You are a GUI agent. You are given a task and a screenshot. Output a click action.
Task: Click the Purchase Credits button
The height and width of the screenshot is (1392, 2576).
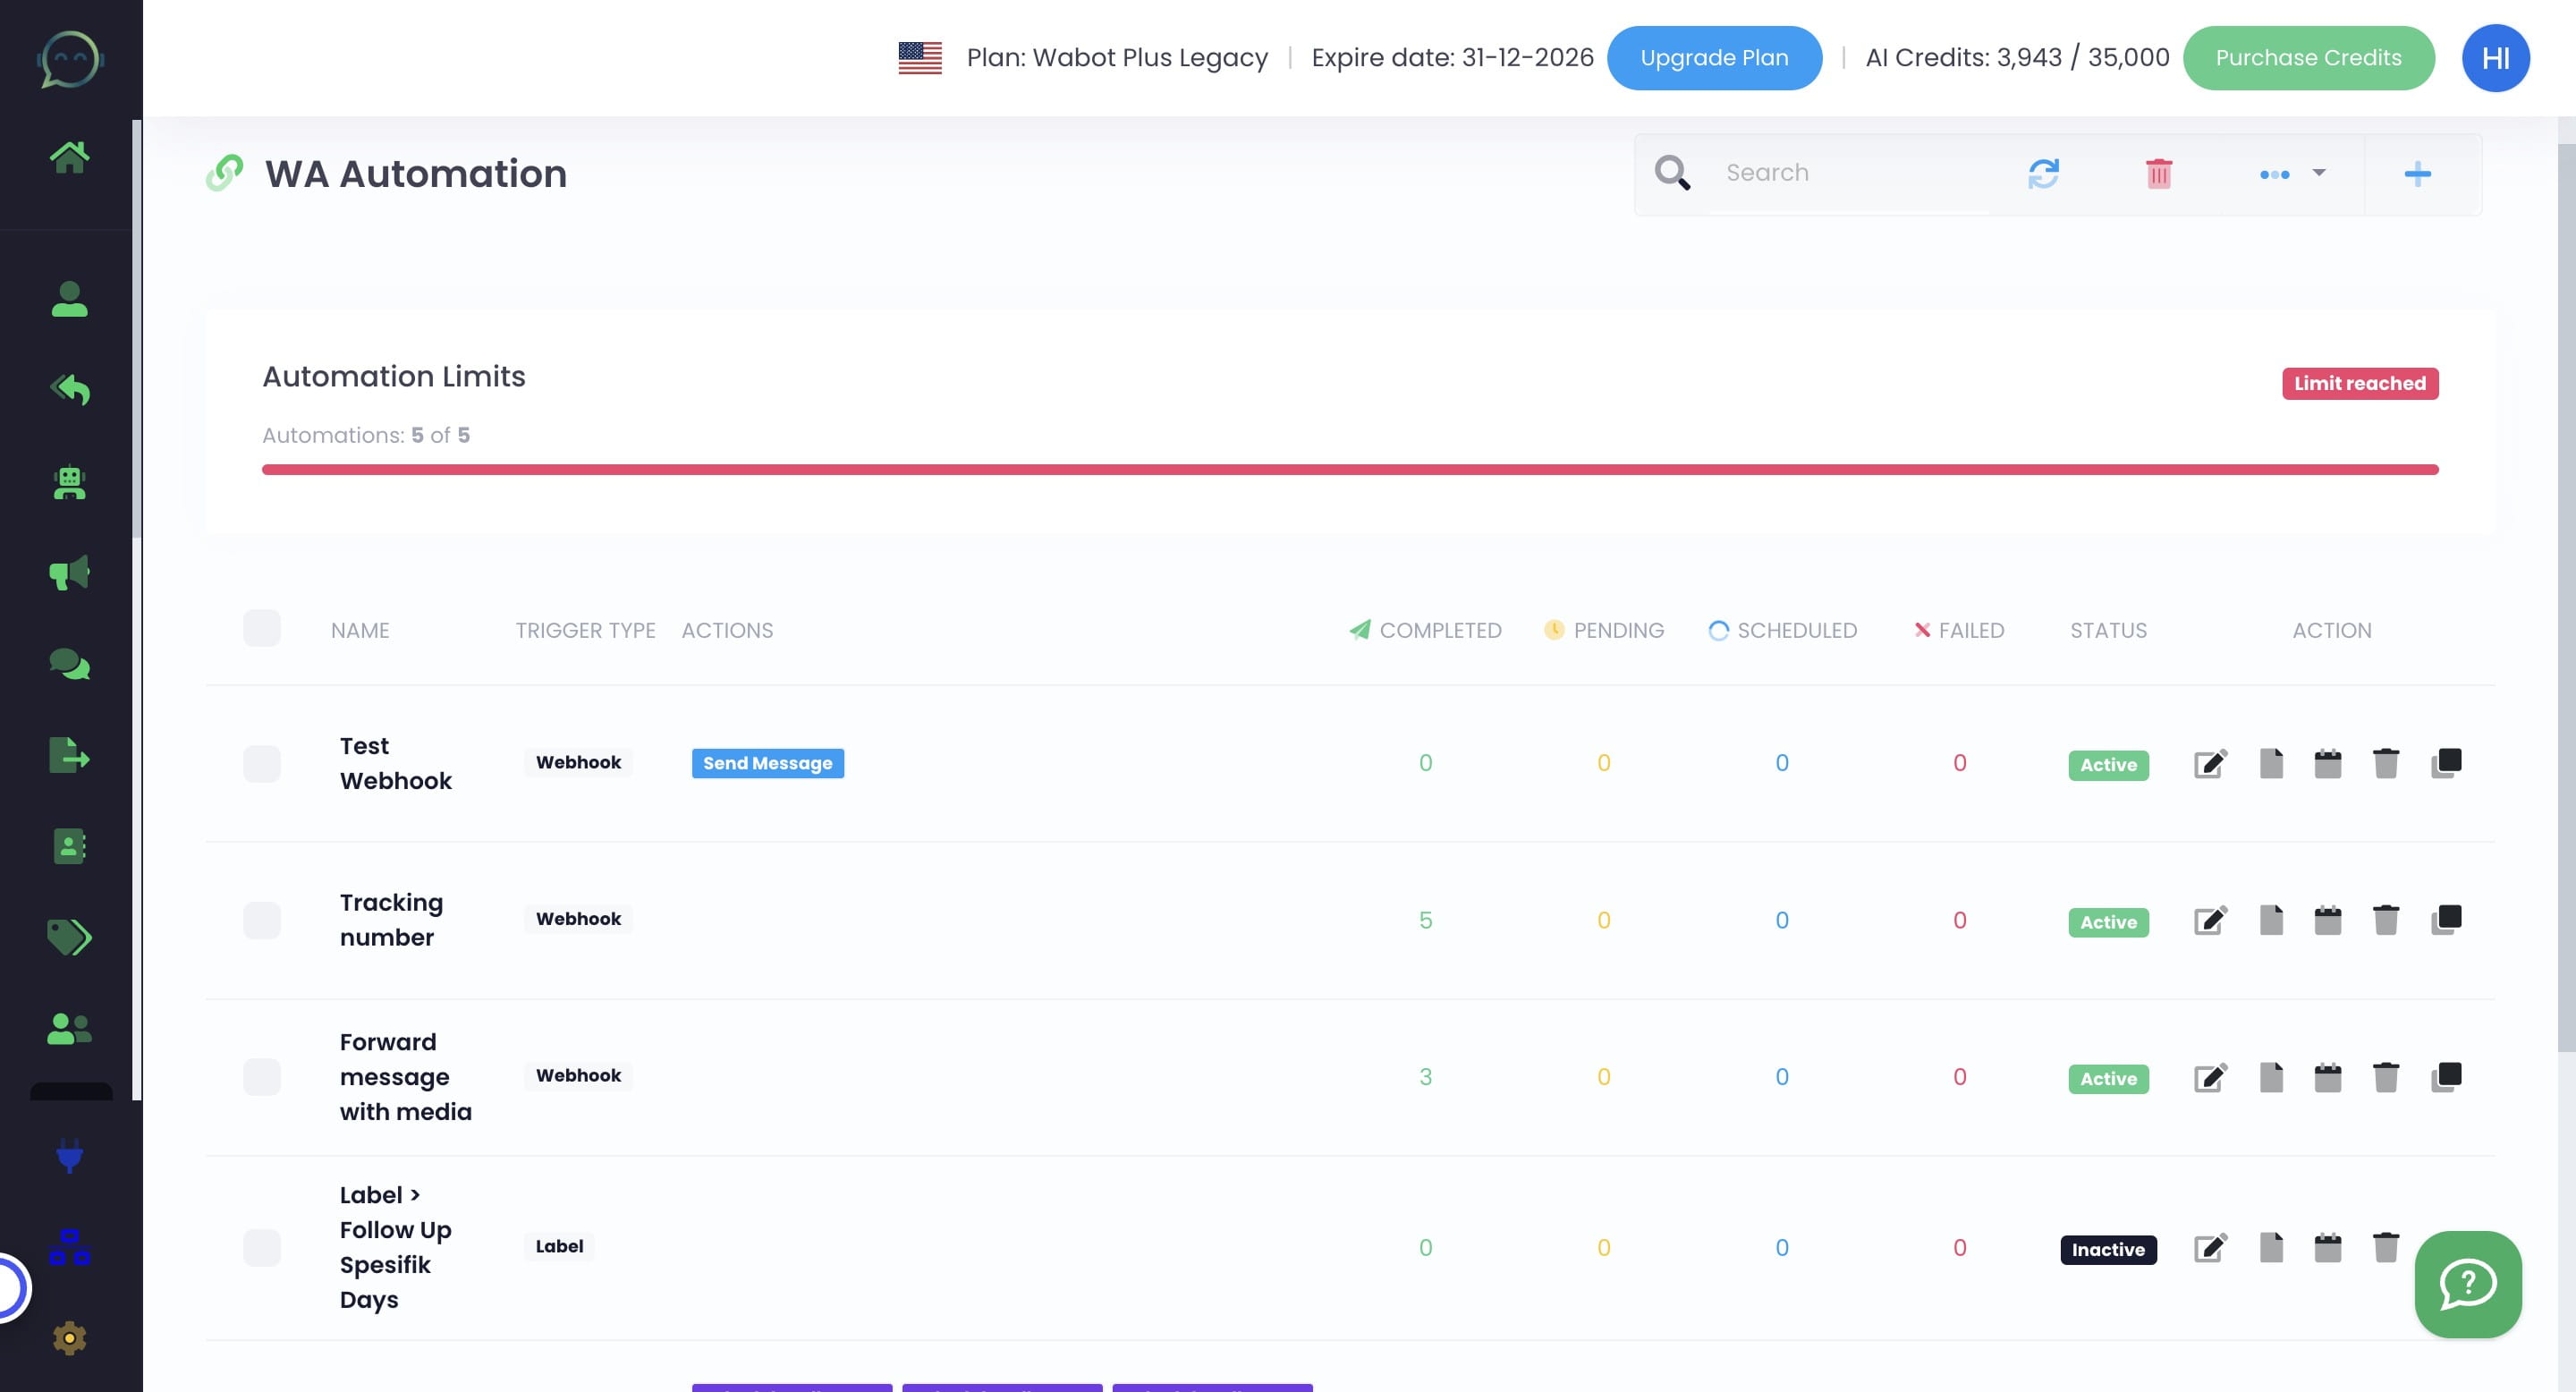[x=2308, y=58]
